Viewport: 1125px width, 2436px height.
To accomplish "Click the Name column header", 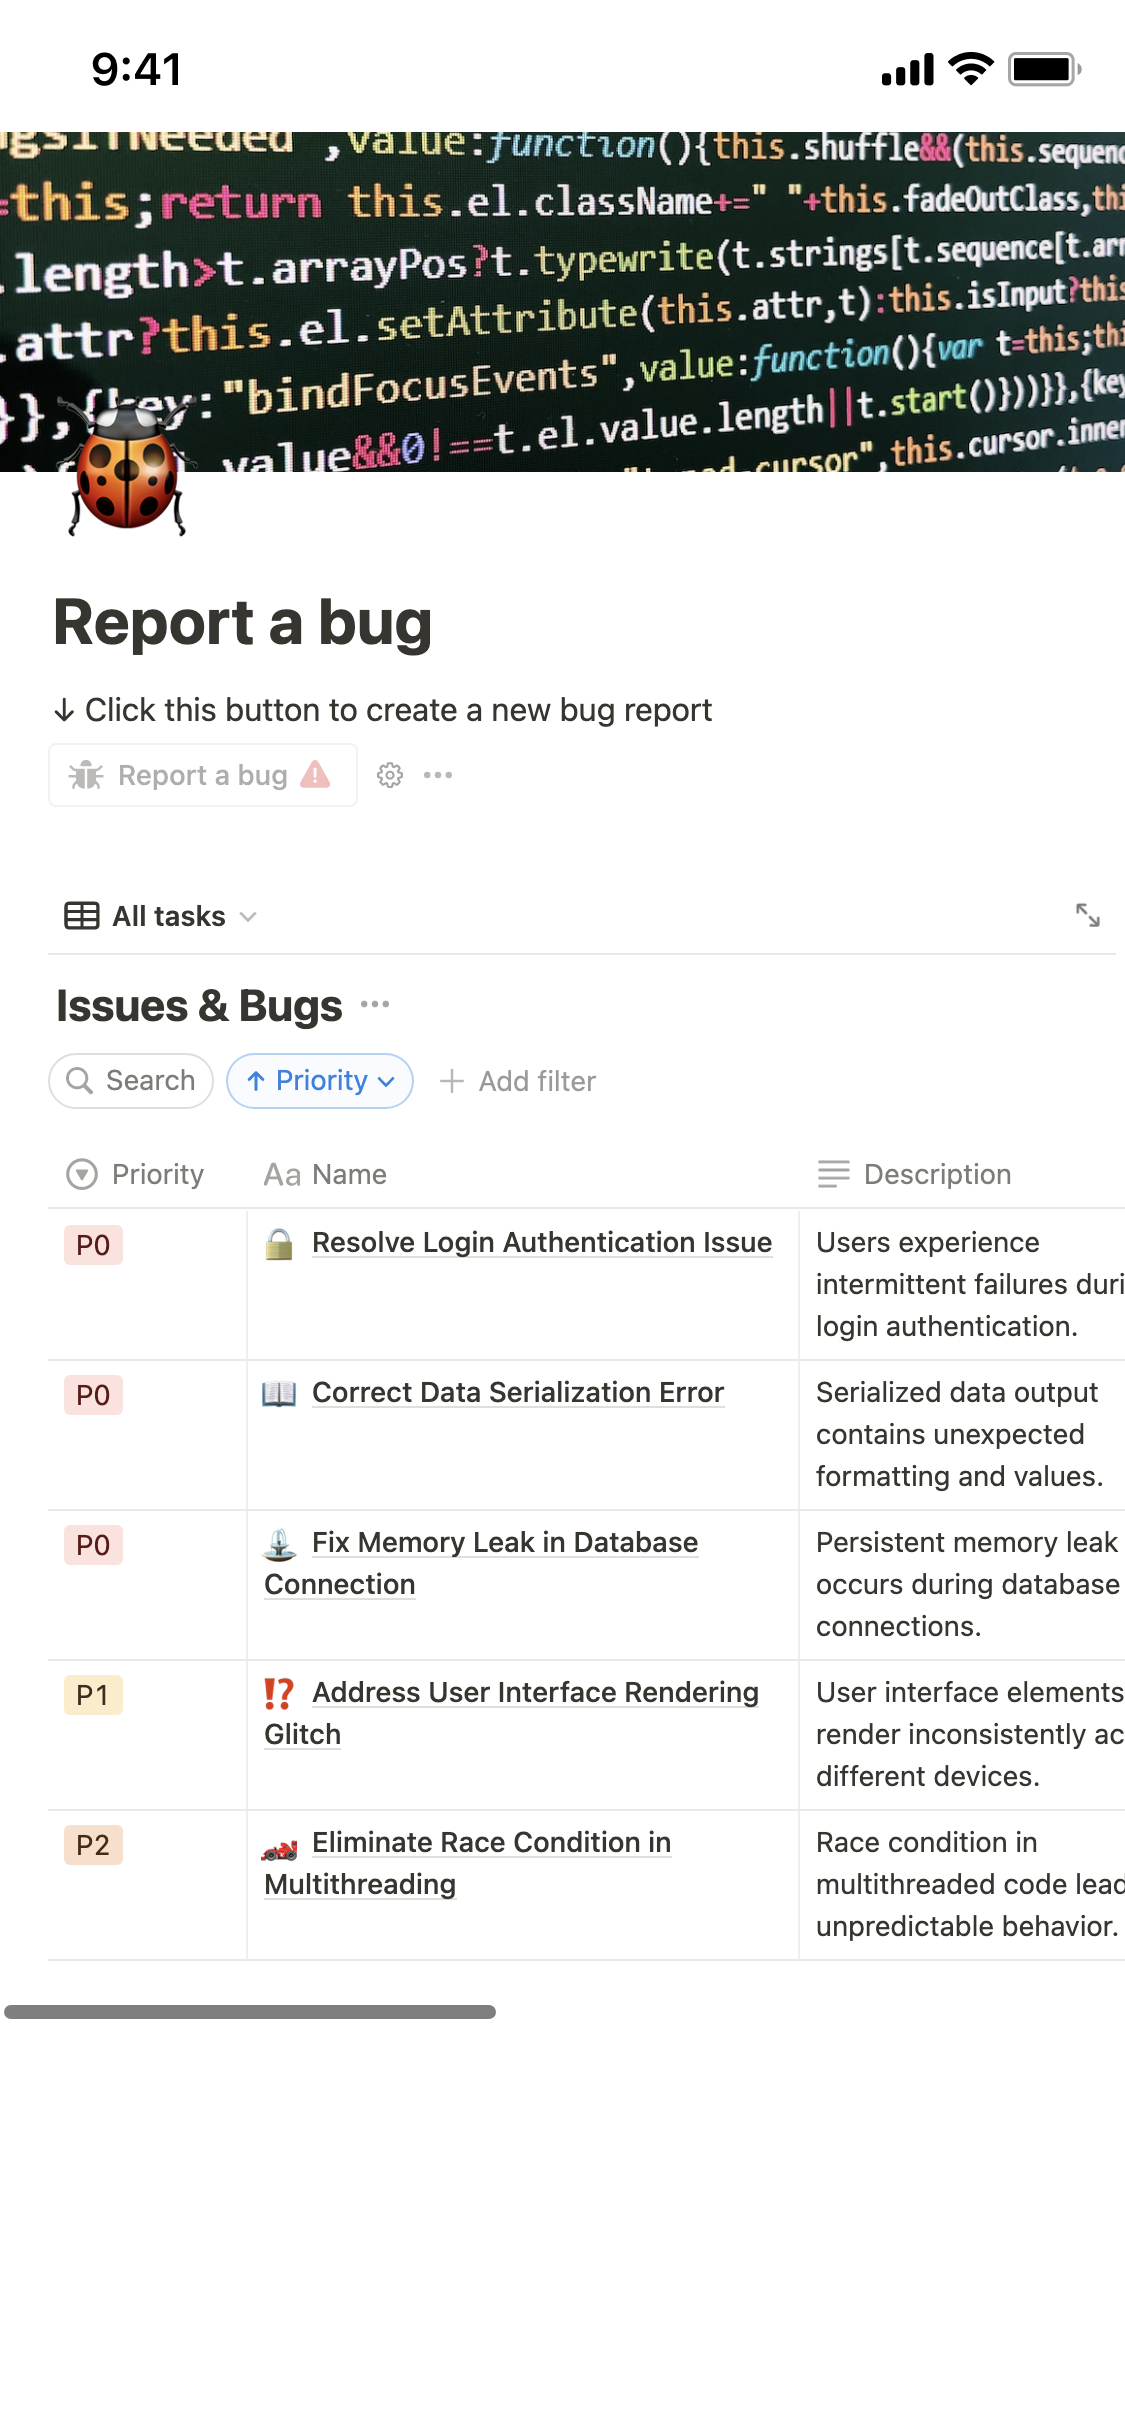I will 325,1174.
